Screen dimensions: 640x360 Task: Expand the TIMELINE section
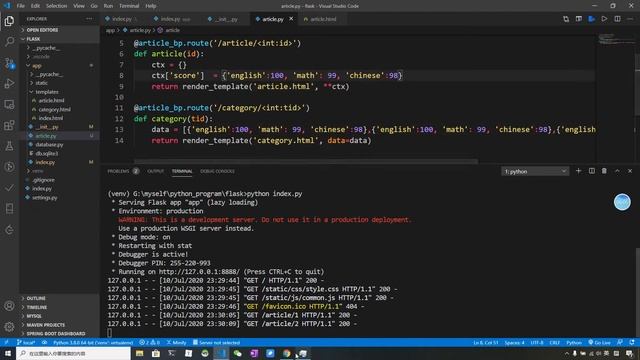[x=59, y=307]
